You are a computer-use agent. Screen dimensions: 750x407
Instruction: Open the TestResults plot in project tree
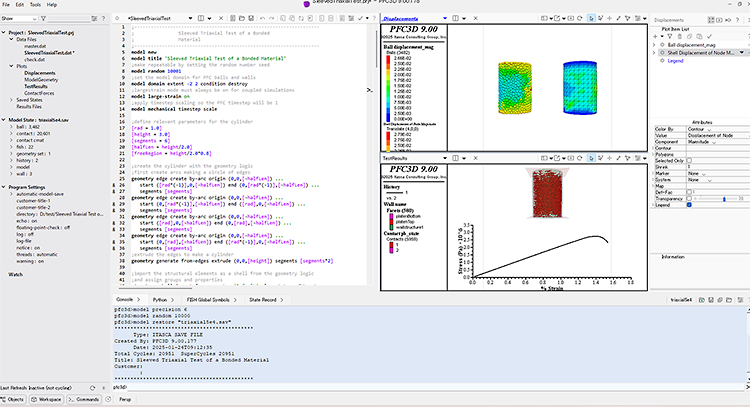tap(36, 87)
